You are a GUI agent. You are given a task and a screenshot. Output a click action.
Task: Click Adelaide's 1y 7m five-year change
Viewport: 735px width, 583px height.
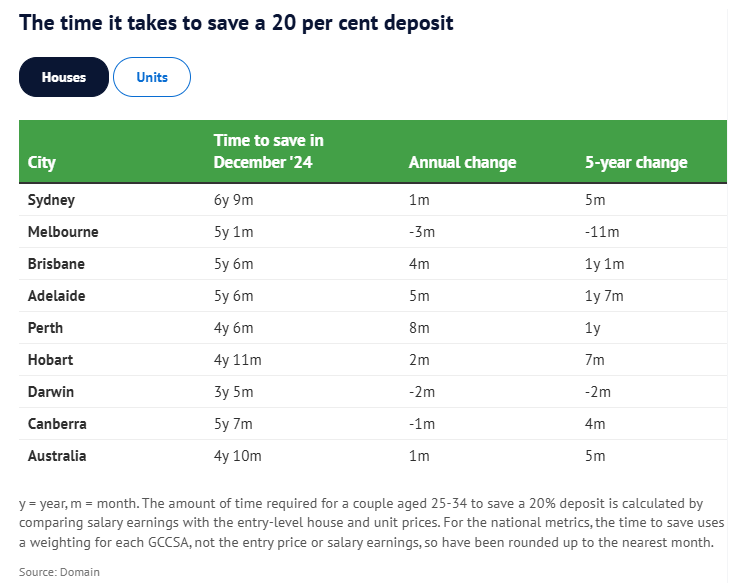[x=604, y=296]
